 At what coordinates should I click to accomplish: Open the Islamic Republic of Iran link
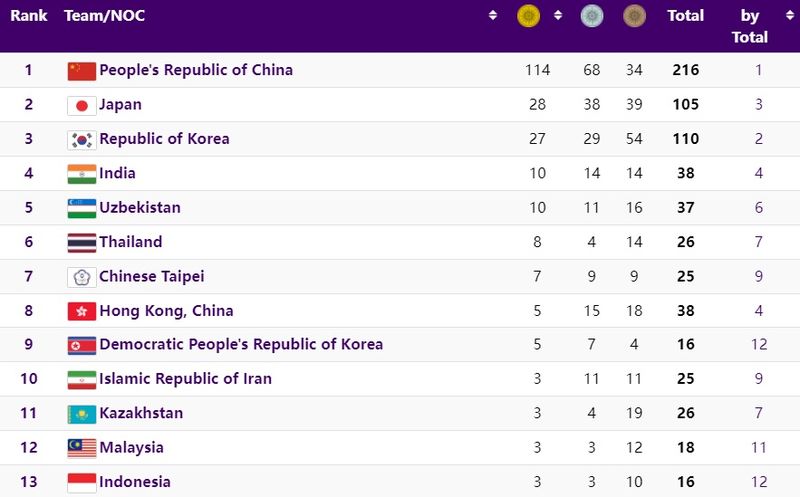185,379
